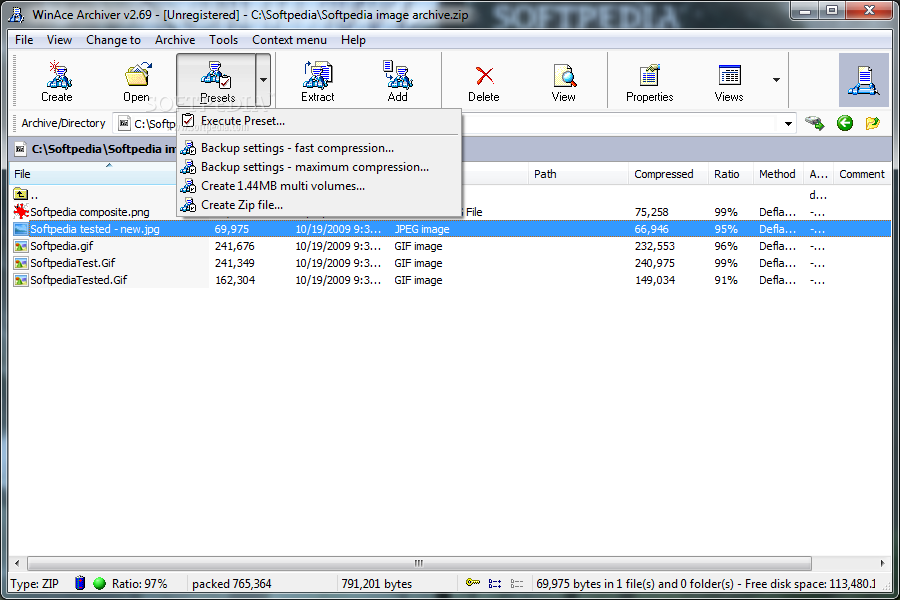
Task: Click the green status circle icon
Action: [99, 583]
